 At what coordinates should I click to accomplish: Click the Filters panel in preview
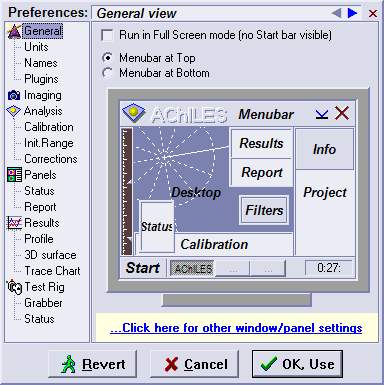click(x=264, y=210)
